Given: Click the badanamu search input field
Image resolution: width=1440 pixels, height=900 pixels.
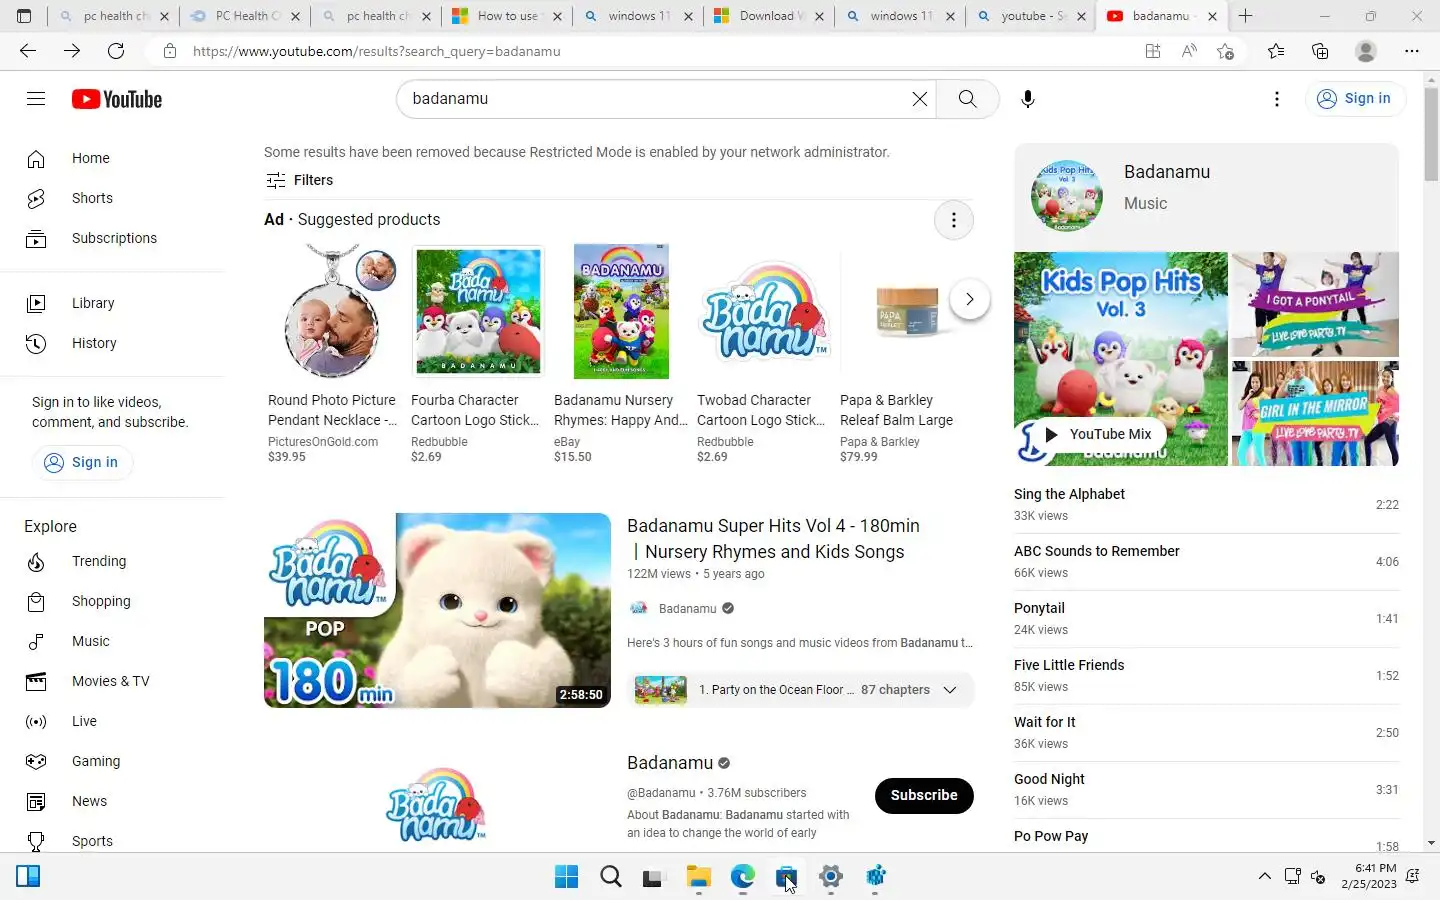Looking at the screenshot, I should coord(655,98).
